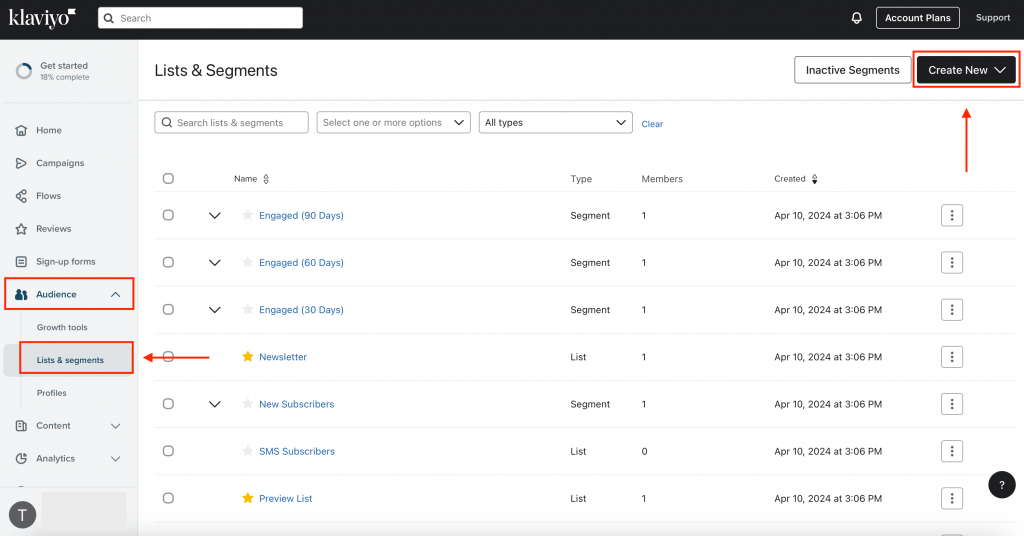Expand the Engaged (30 Days) row chevron
1024x536 pixels.
pos(214,309)
